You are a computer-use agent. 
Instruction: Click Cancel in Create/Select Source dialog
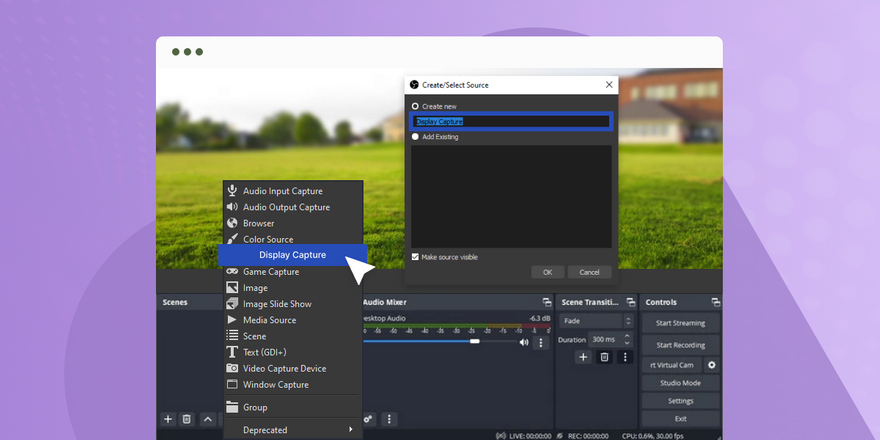589,272
